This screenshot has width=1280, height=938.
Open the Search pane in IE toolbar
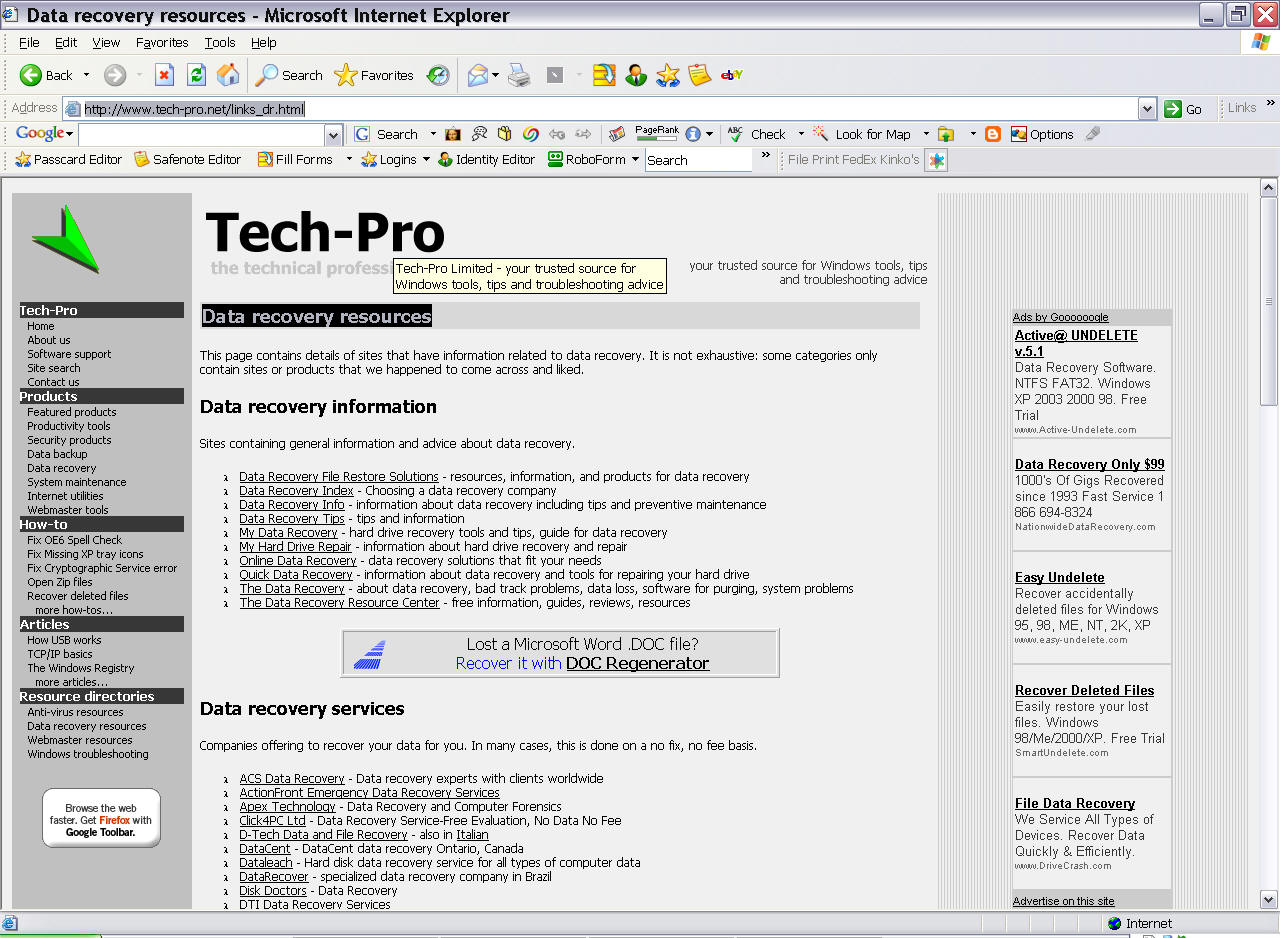289,75
